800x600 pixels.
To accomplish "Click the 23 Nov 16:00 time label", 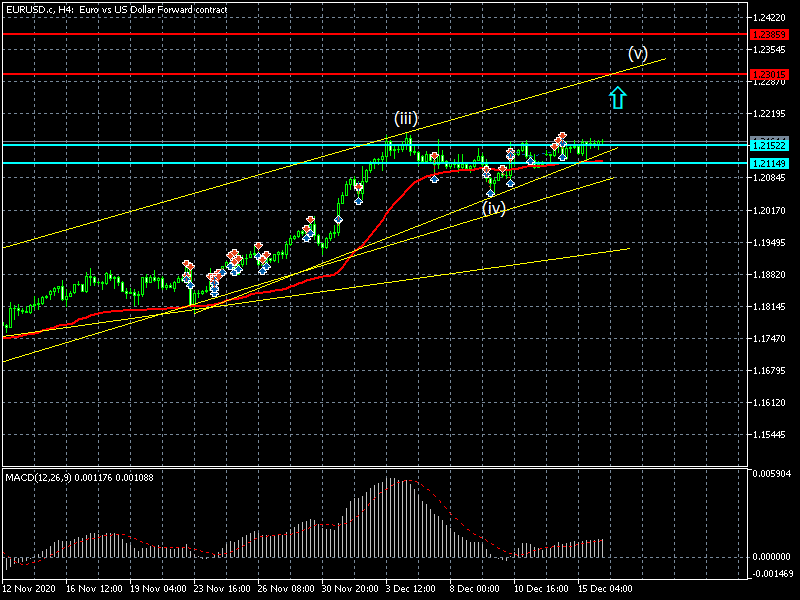I will [x=220, y=590].
